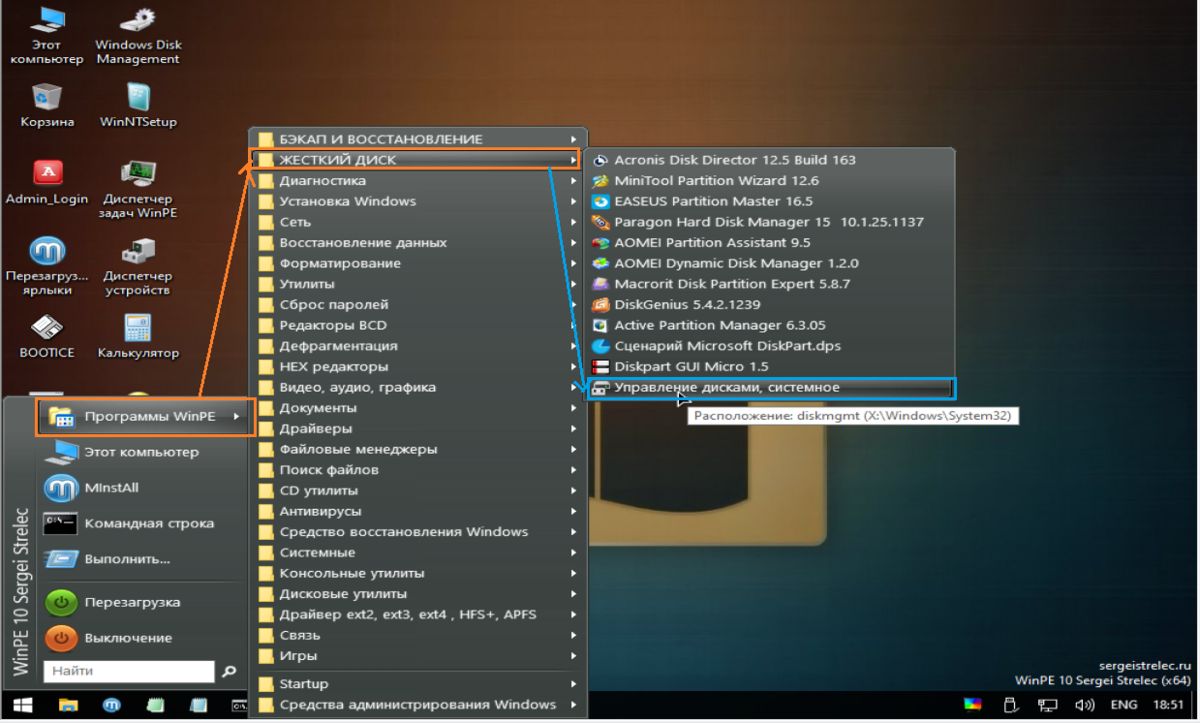
Task: Open Антивирусы folder
Action: click(416, 511)
